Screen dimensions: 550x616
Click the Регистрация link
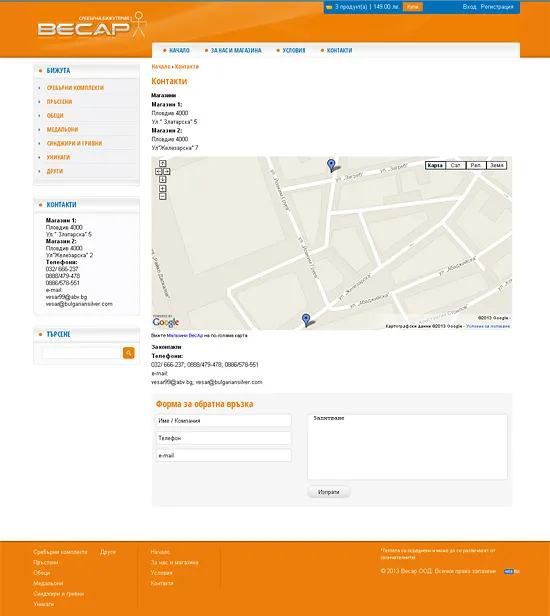497,7
